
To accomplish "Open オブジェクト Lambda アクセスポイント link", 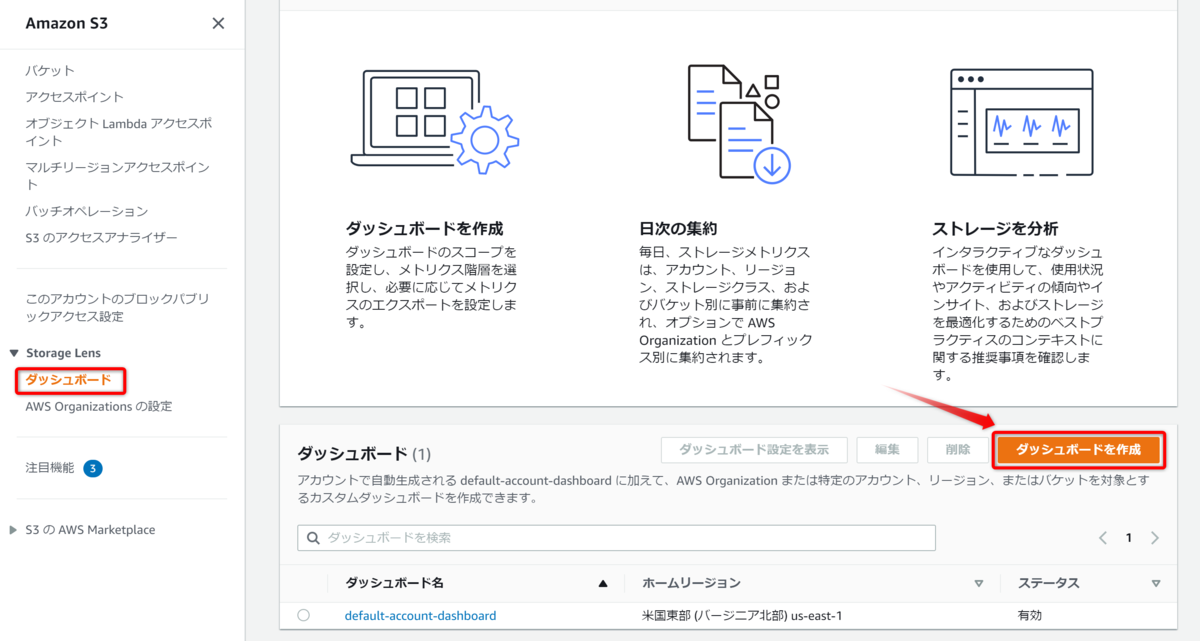I will [118, 132].
